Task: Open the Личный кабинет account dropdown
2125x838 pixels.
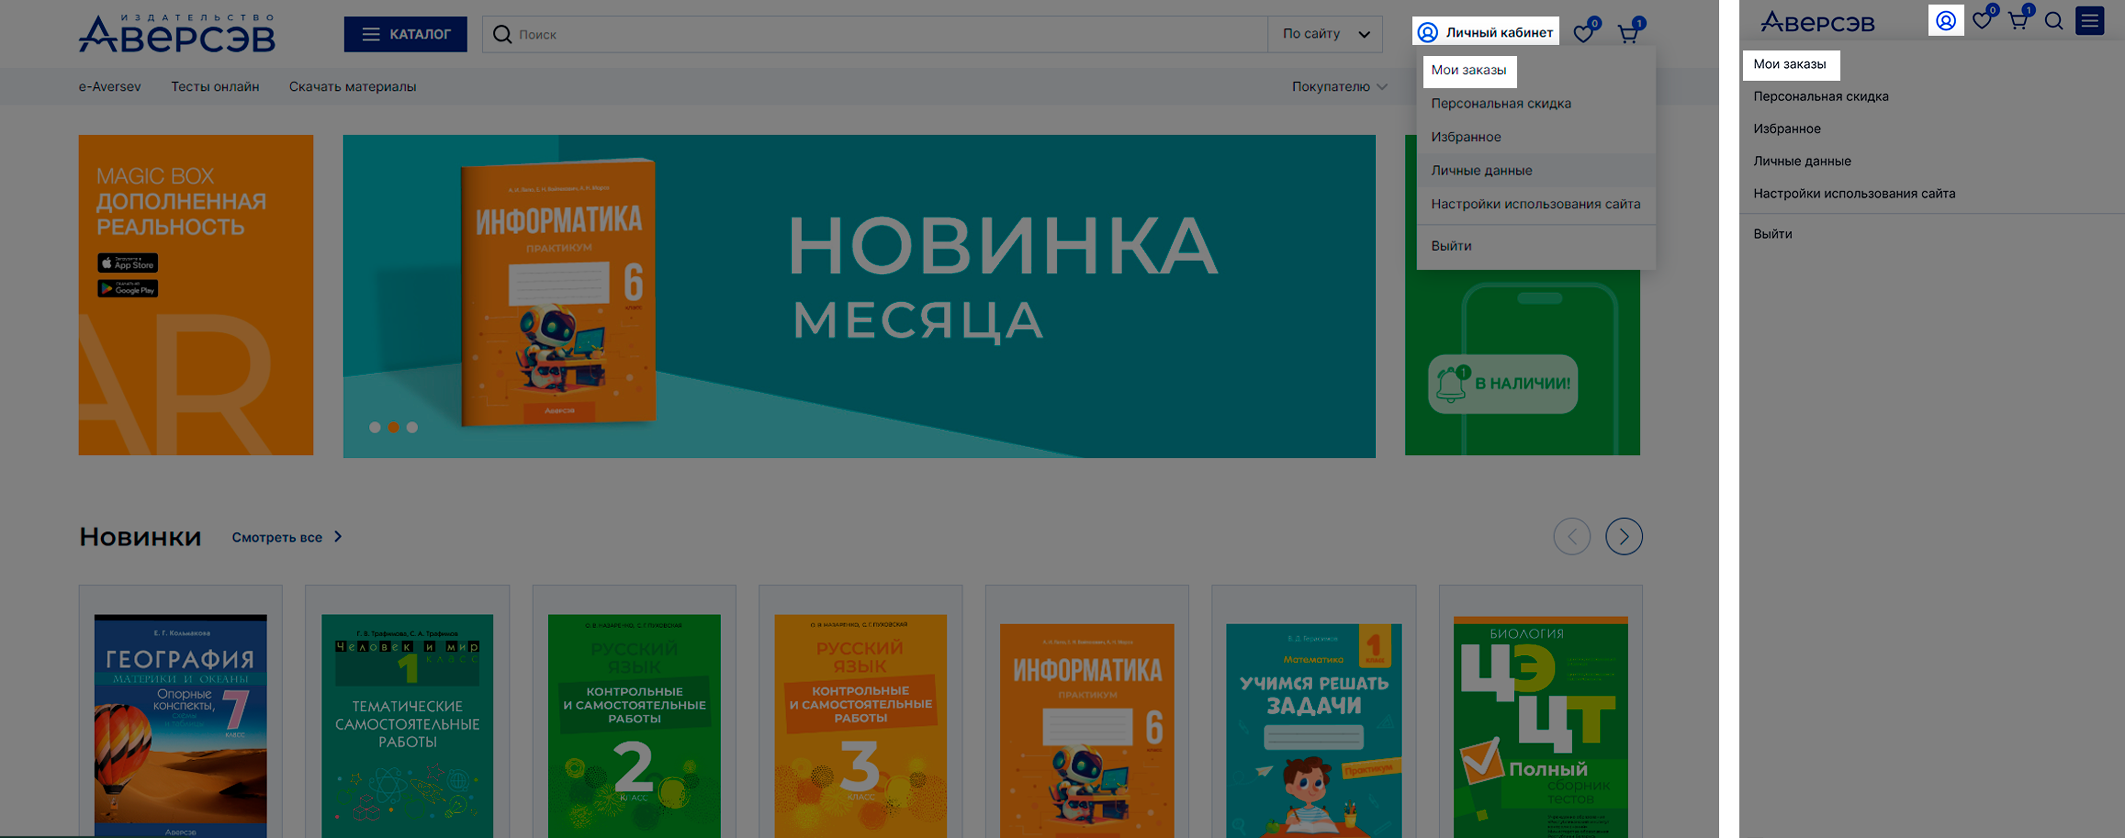Action: coord(1486,33)
